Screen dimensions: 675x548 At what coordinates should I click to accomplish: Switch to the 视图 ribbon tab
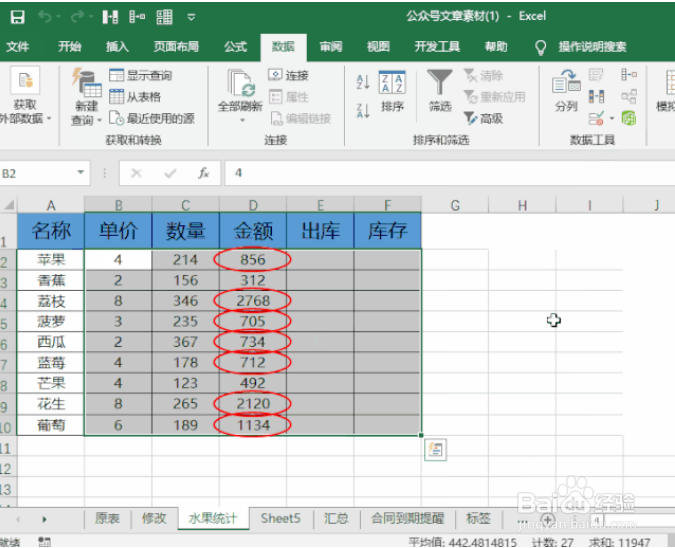coord(378,46)
